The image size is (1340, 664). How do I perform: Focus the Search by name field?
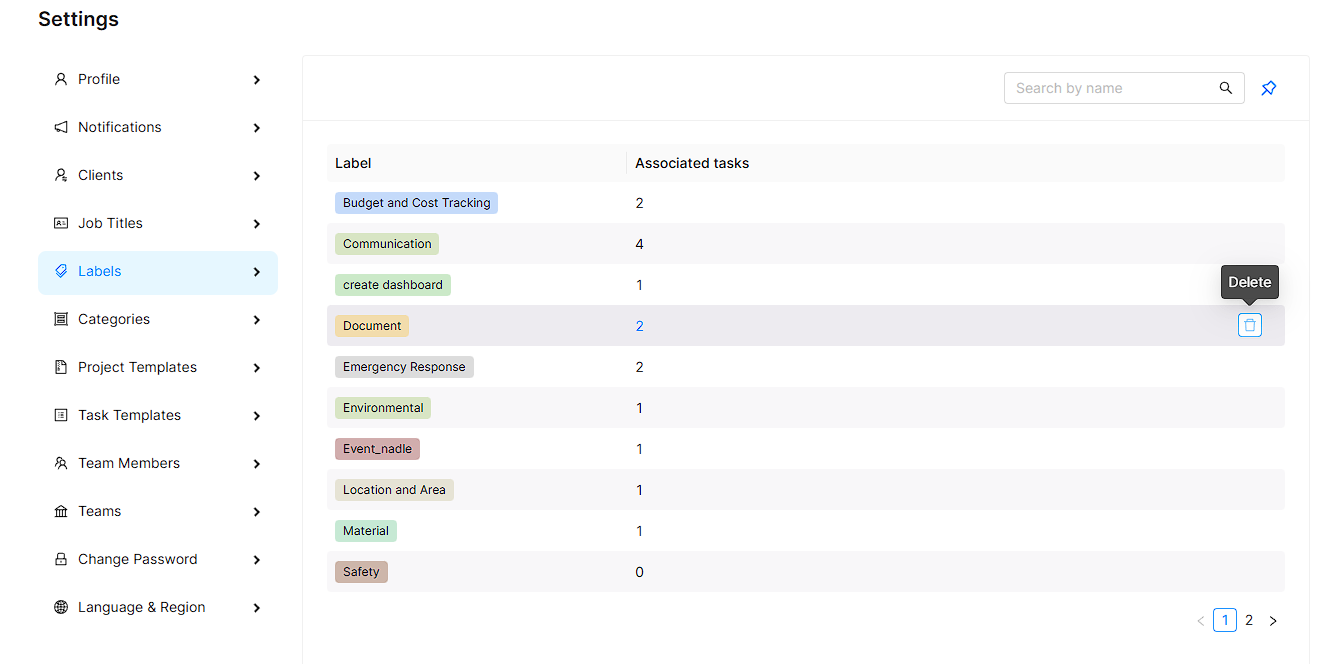pos(1108,88)
